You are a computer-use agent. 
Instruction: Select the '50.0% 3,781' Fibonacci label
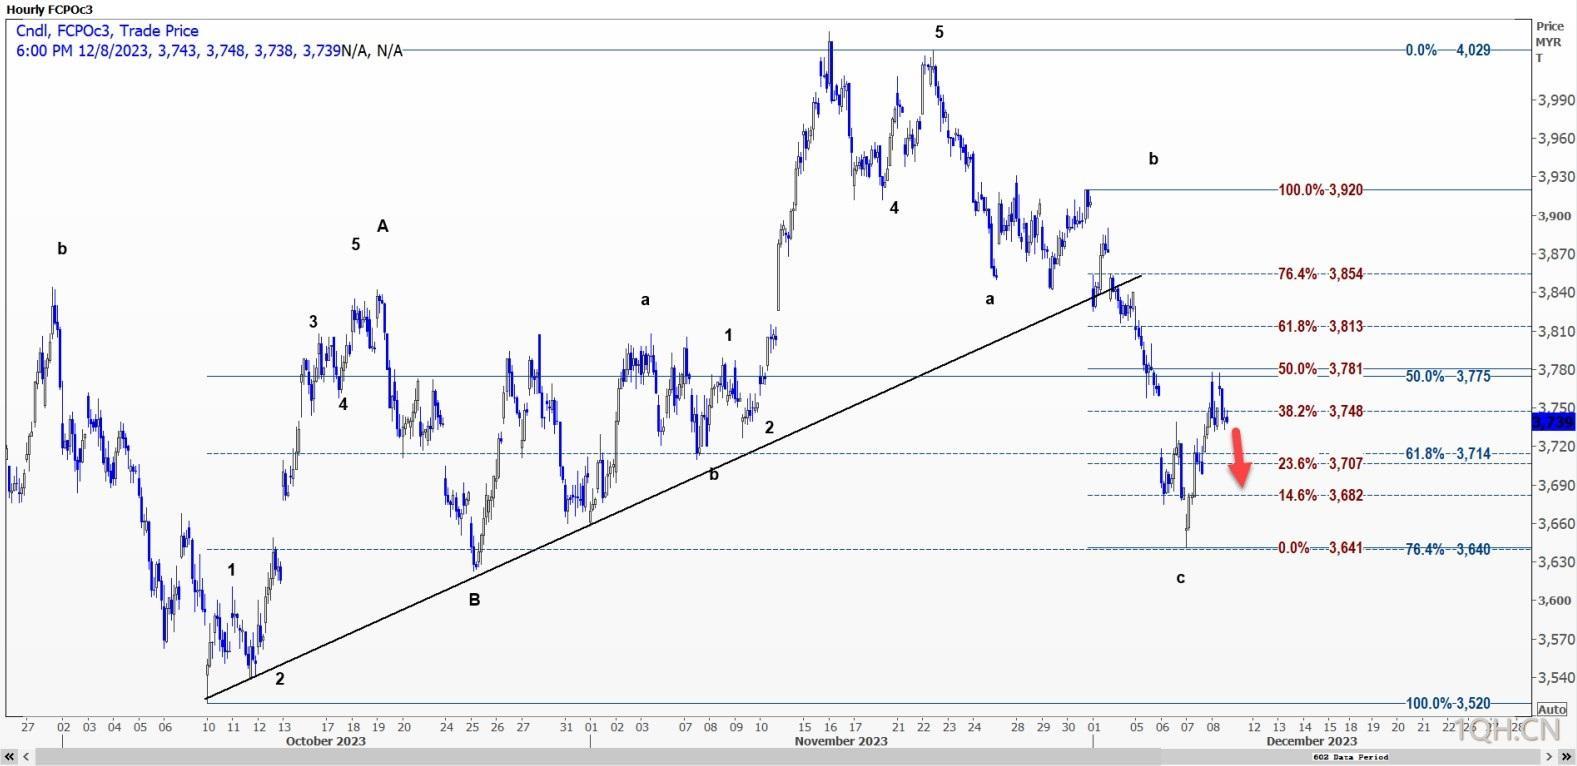pos(1320,369)
